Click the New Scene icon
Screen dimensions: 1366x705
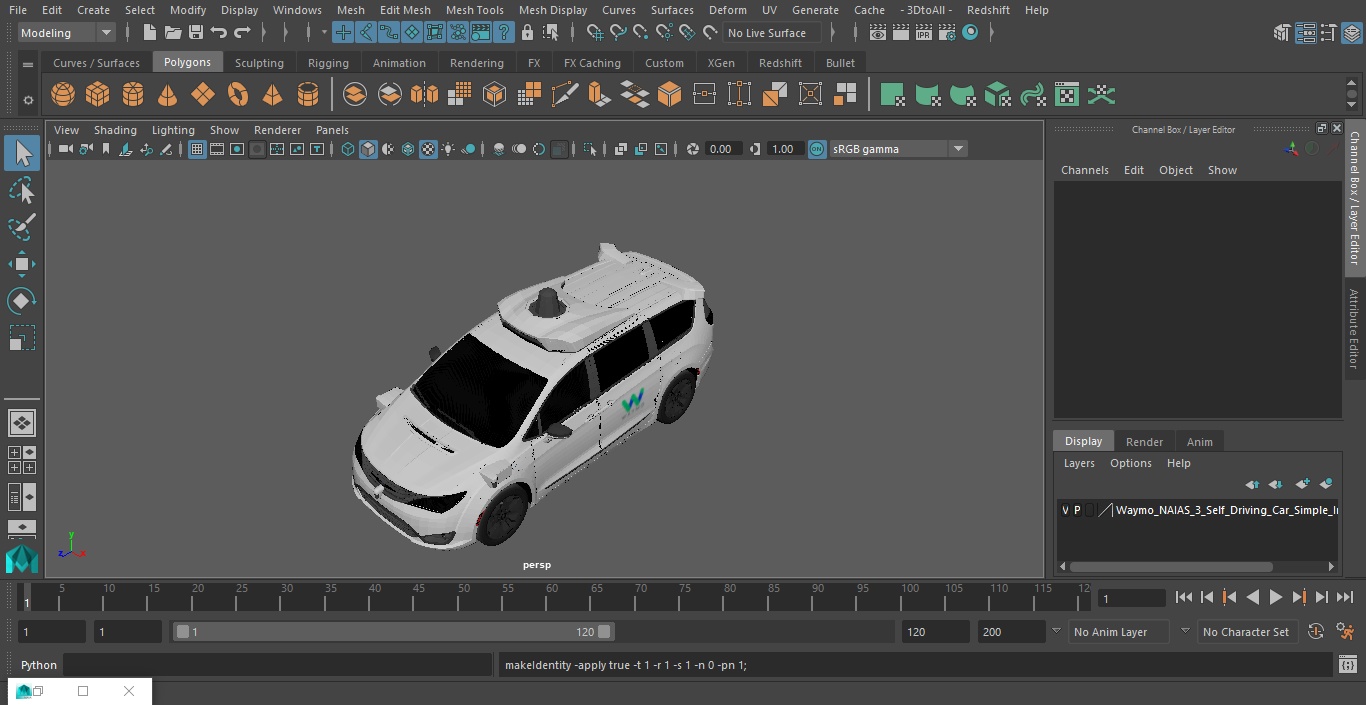pos(149,33)
